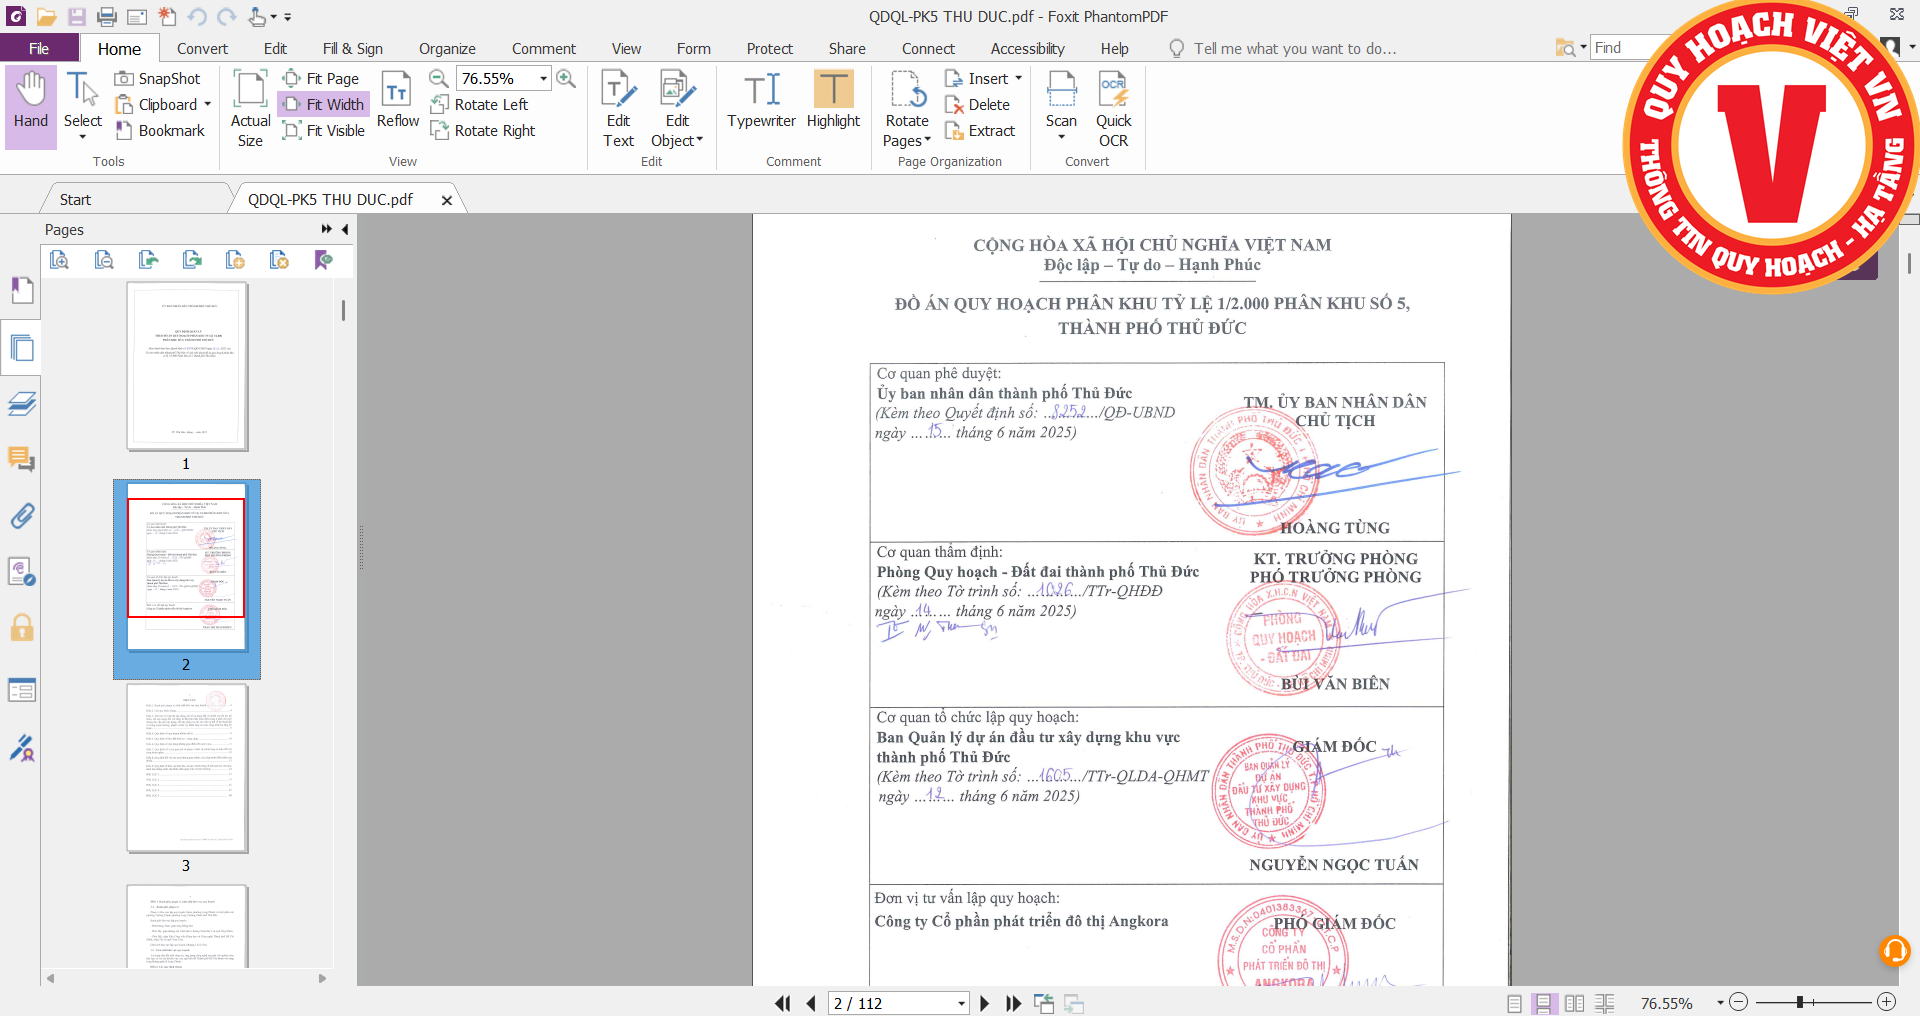Select page 3 thumbnail
Image resolution: width=1920 pixels, height=1016 pixels.
pos(187,768)
